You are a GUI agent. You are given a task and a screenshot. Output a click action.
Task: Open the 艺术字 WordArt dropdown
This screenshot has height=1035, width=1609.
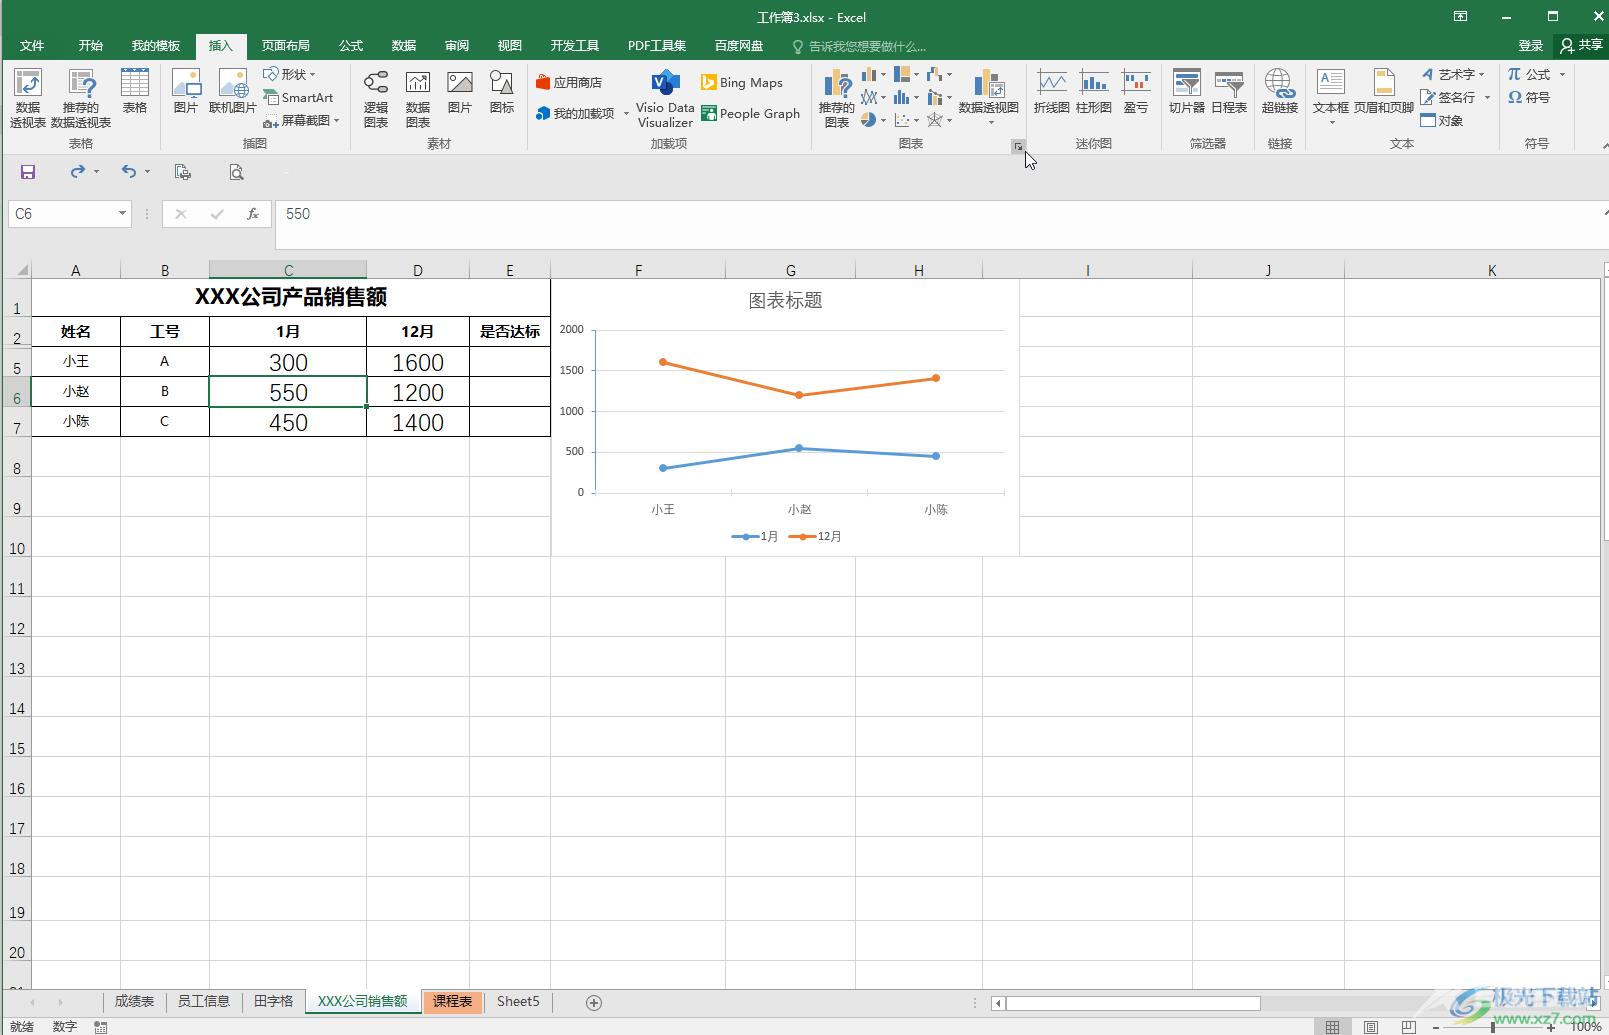pyautogui.click(x=1453, y=74)
